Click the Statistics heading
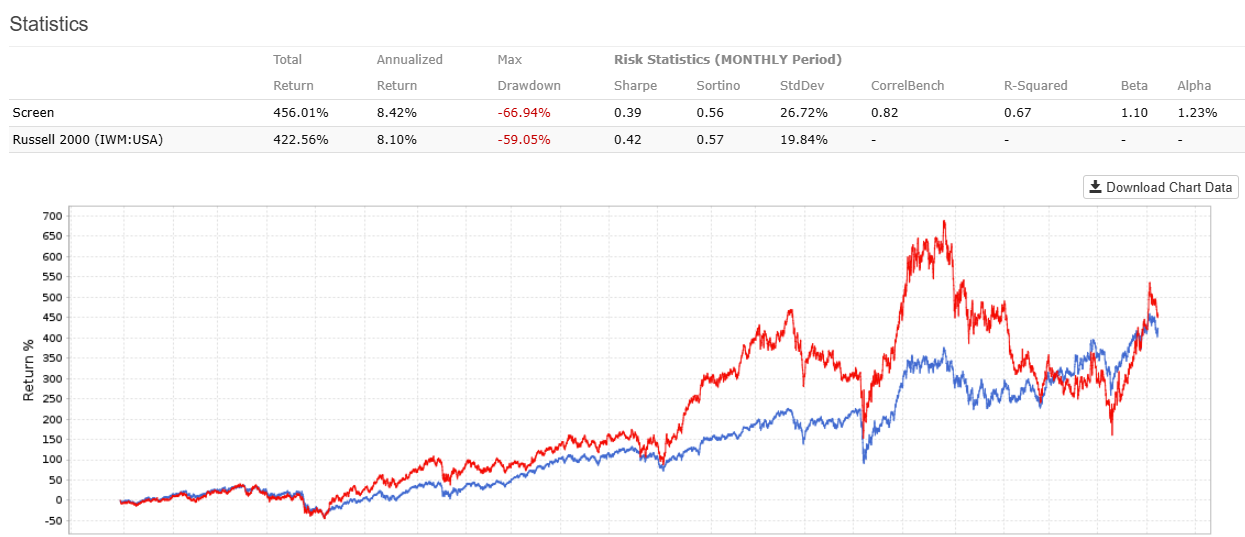This screenshot has height=537, width=1245. tap(49, 25)
